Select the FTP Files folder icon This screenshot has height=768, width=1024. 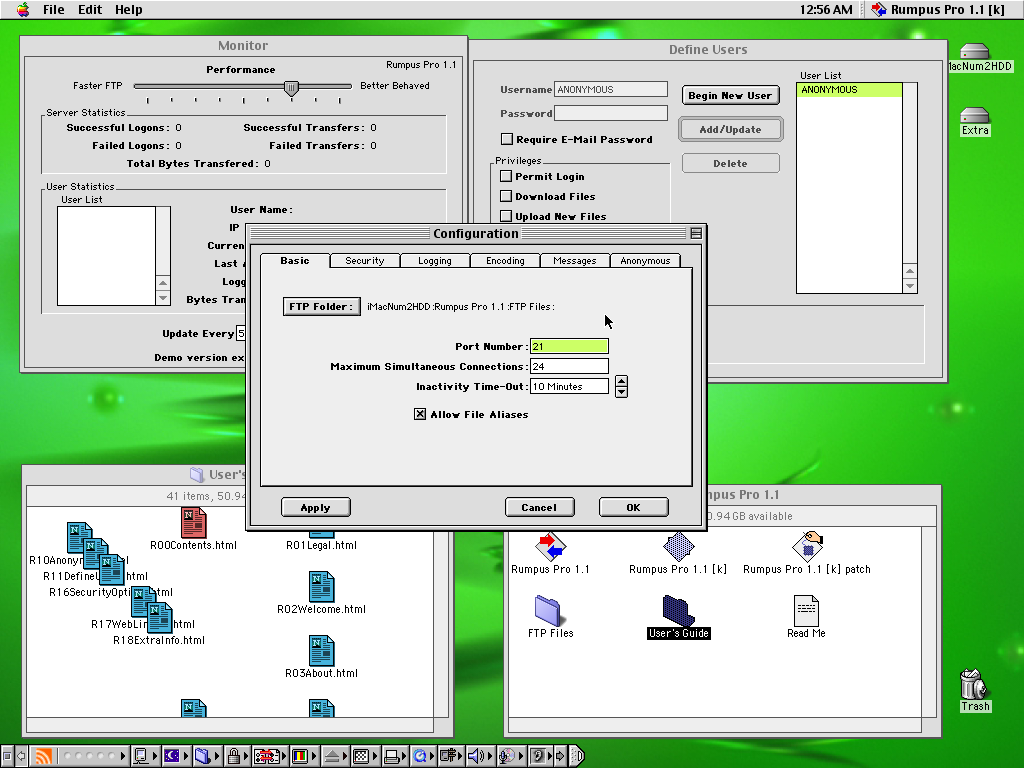coord(547,611)
